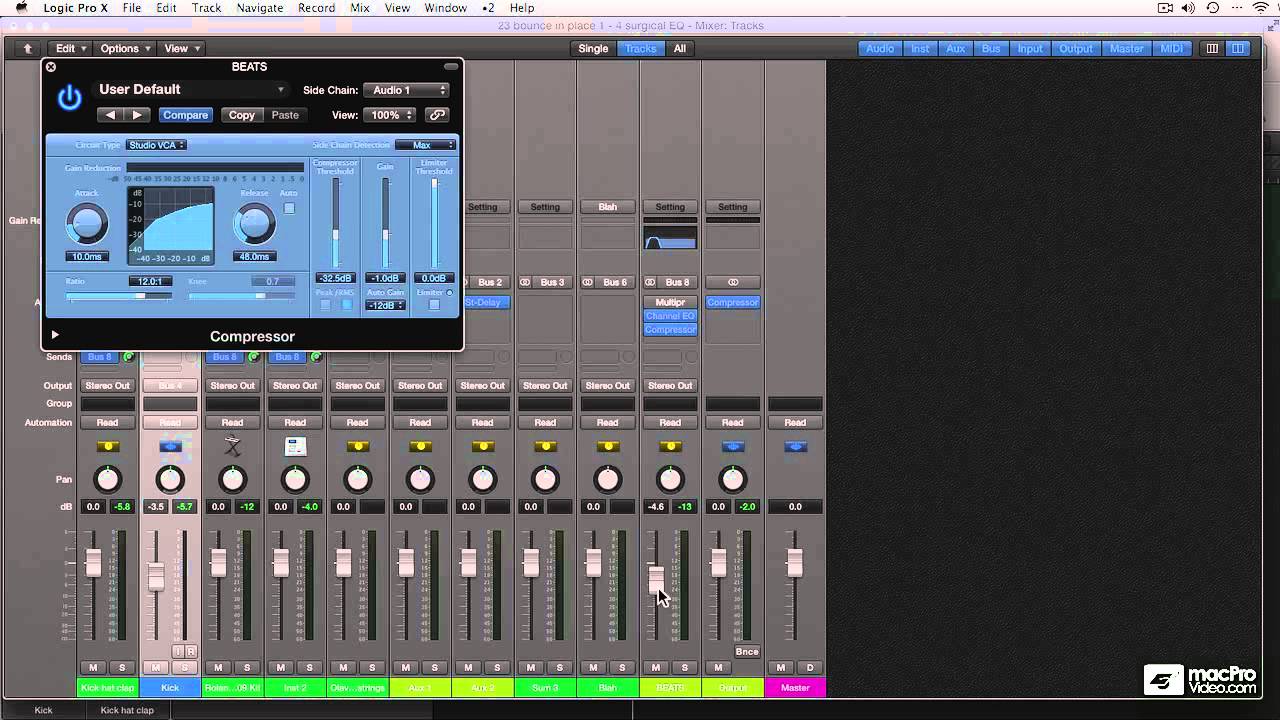1280x720 pixels.
Task: Open the Mix menu
Action: pos(360,8)
